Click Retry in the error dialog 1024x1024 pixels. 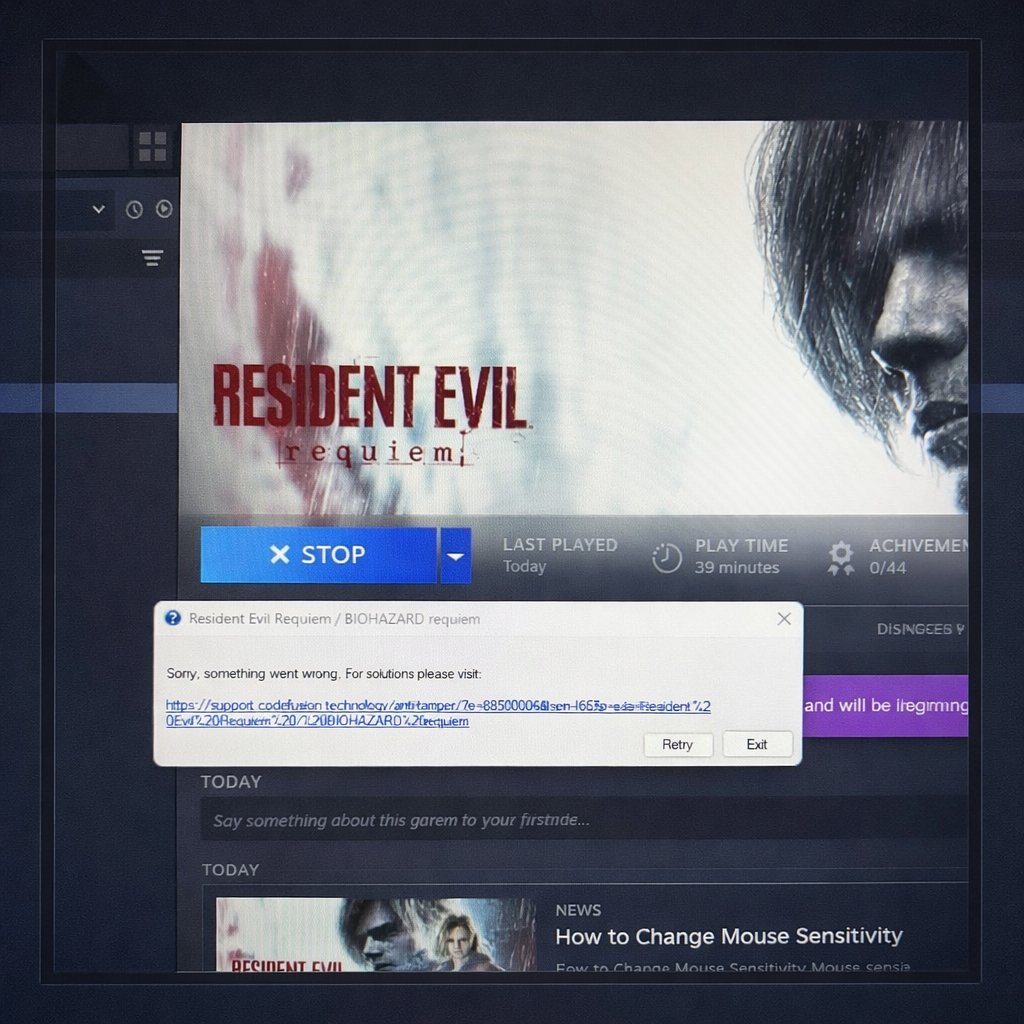(x=677, y=744)
